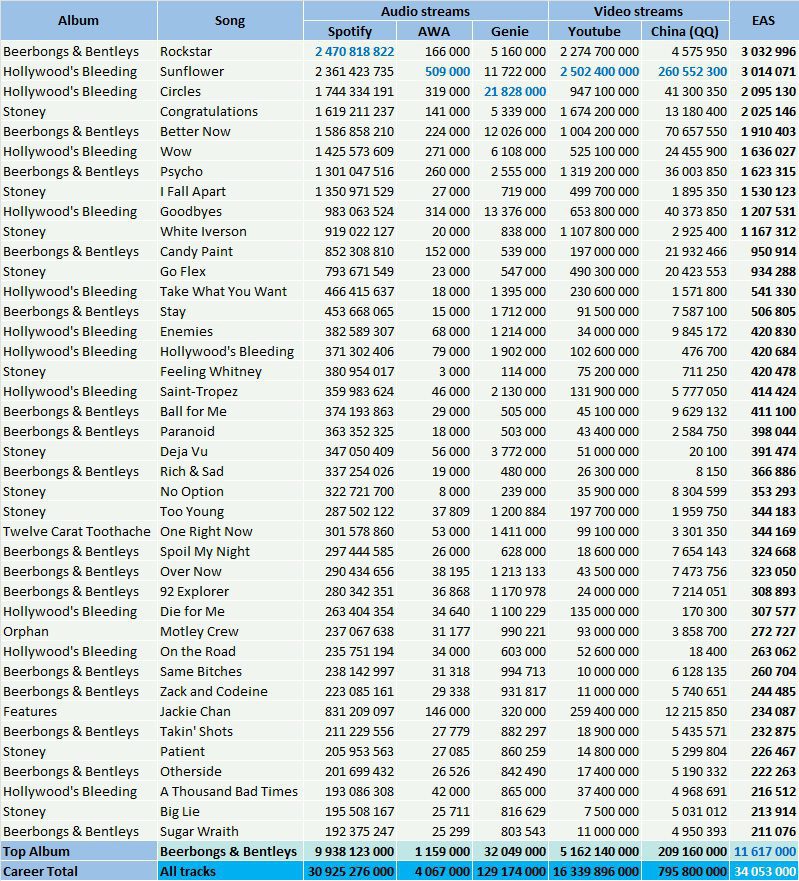This screenshot has height=881, width=799.
Task: Click the Same Bitches song cell
Action: 230,672
